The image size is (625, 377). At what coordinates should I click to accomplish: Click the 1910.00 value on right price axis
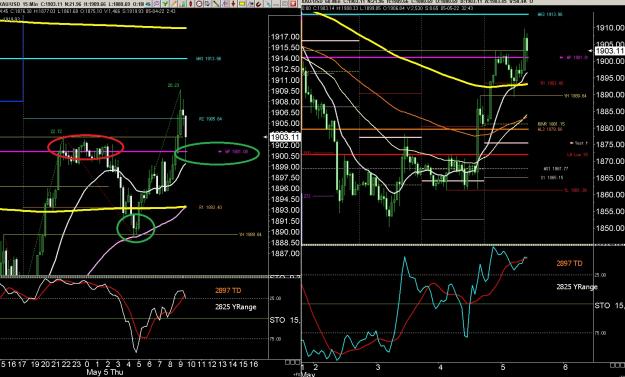tap(610, 28)
